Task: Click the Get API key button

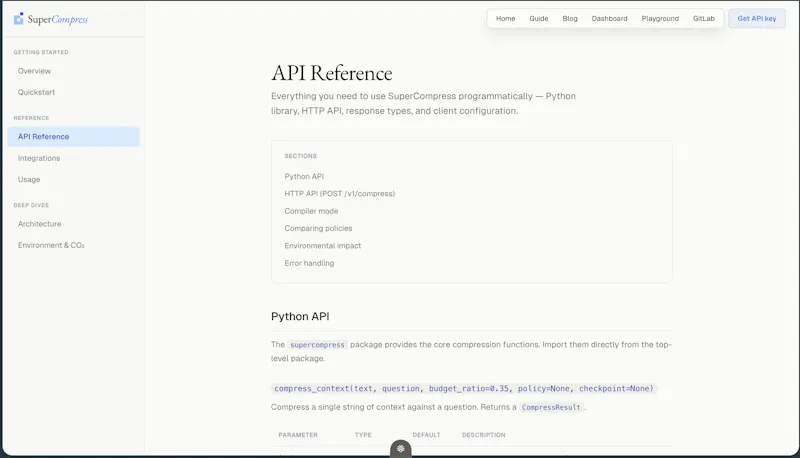Action: coord(757,18)
